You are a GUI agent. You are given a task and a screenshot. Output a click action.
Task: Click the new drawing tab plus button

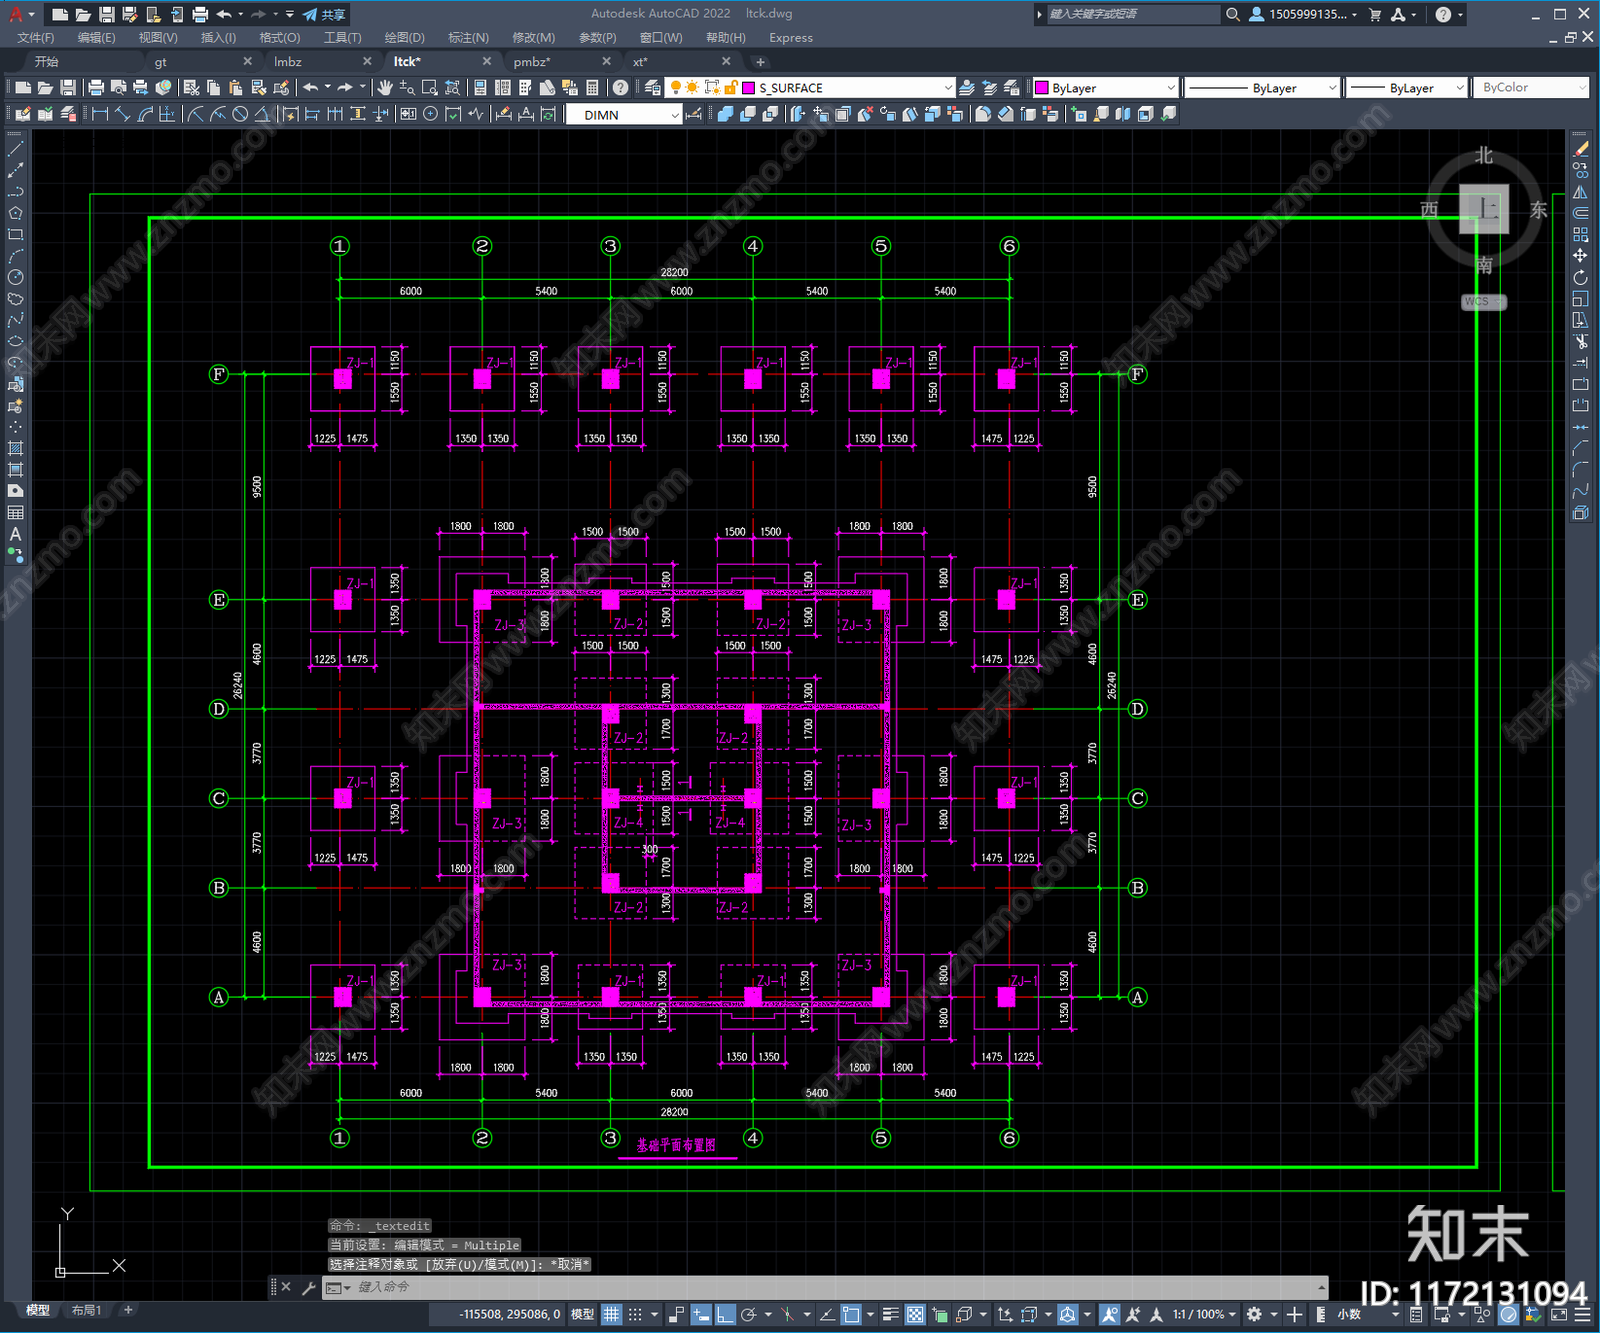760,62
